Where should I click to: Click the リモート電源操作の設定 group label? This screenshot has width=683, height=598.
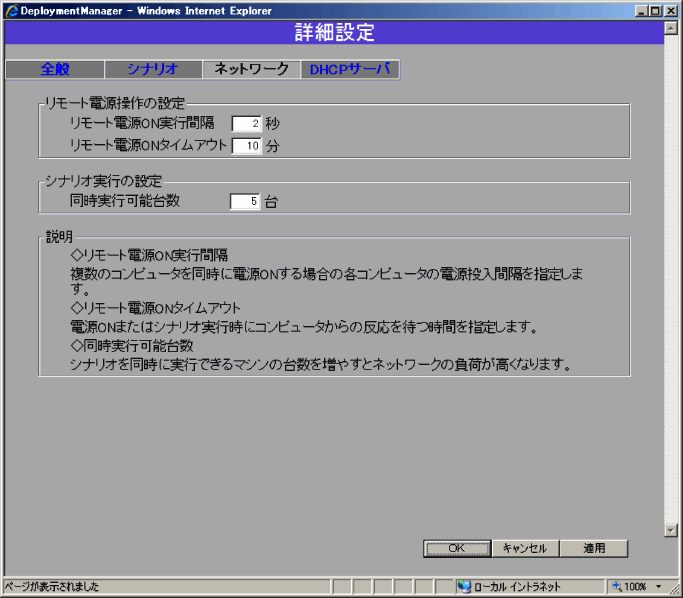coord(115,103)
